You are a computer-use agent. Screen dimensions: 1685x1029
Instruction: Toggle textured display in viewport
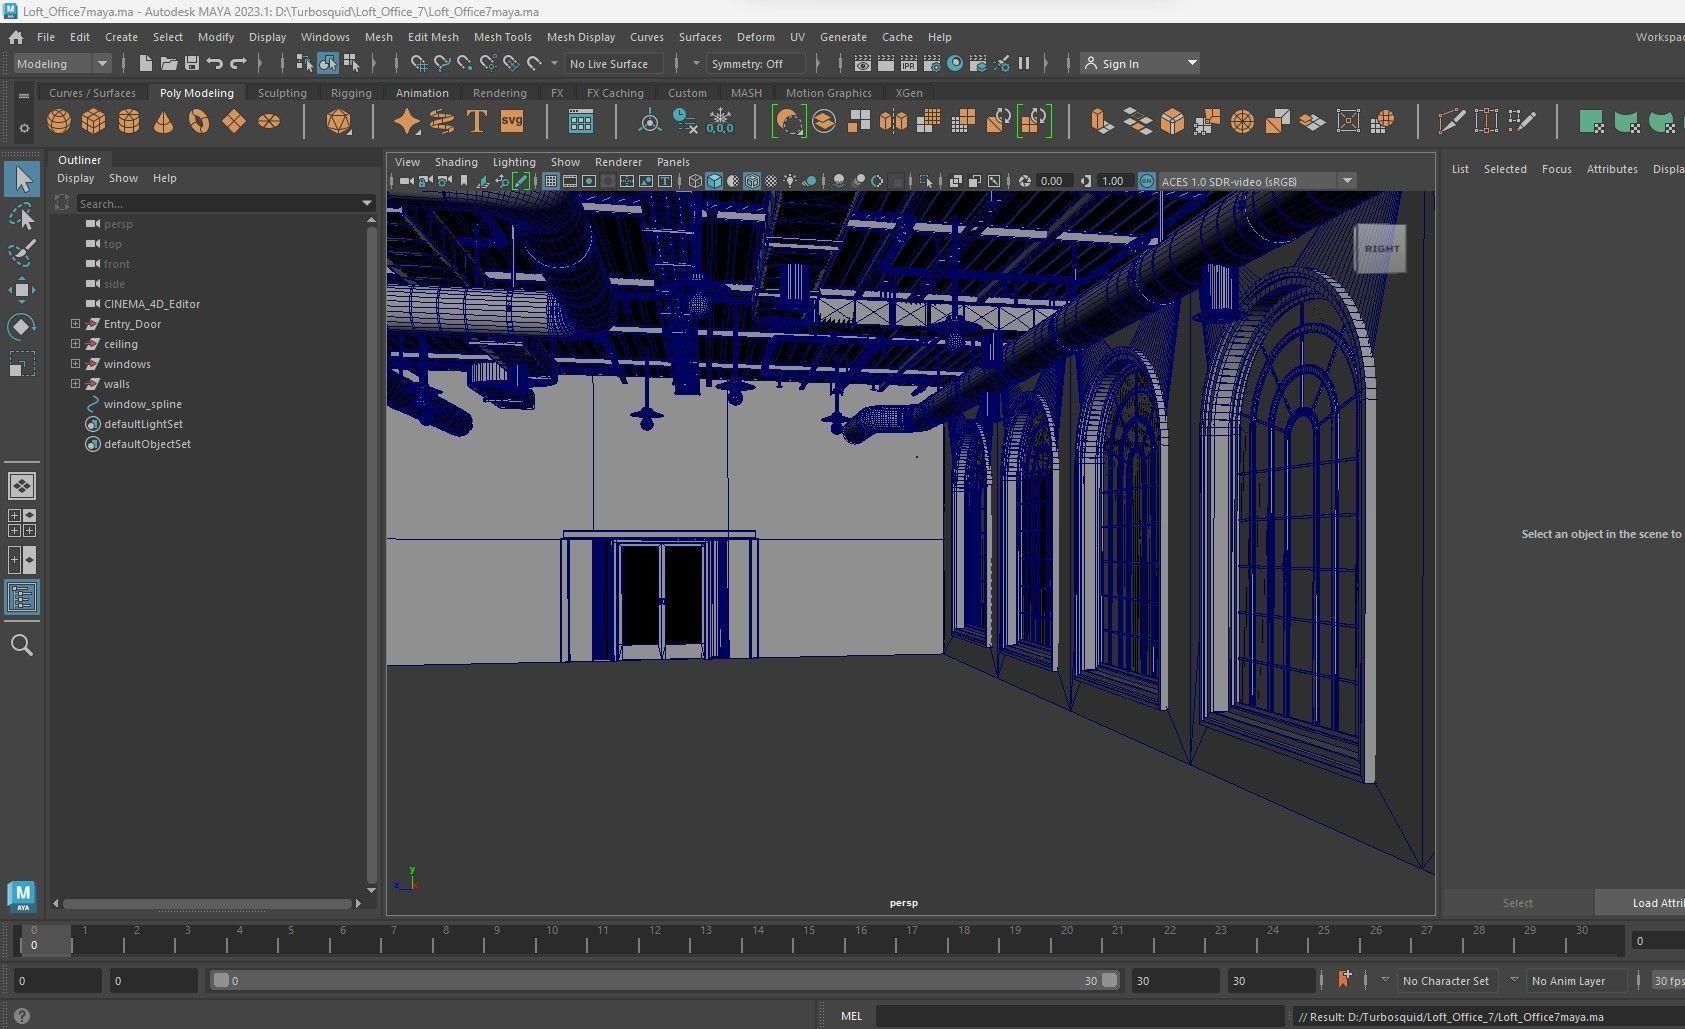tap(771, 181)
